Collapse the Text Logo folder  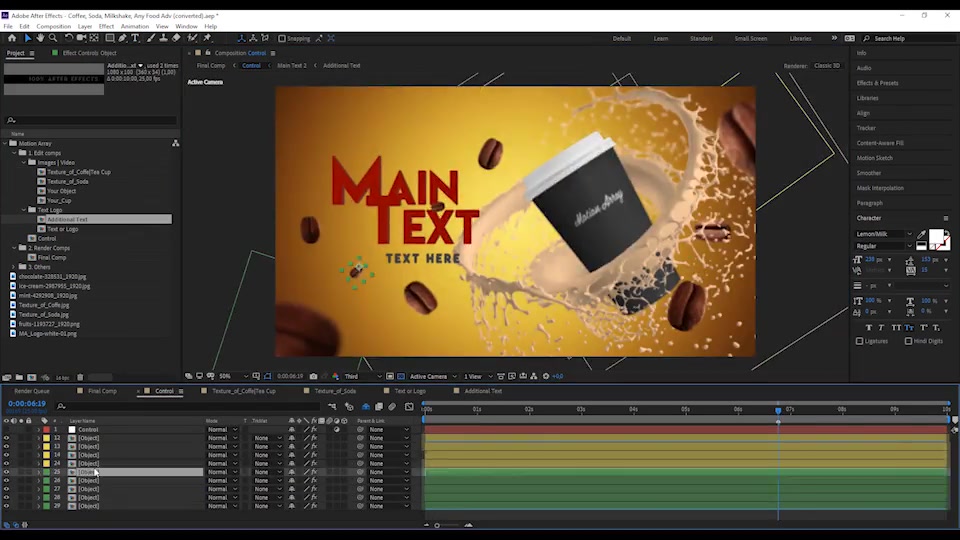(x=25, y=210)
